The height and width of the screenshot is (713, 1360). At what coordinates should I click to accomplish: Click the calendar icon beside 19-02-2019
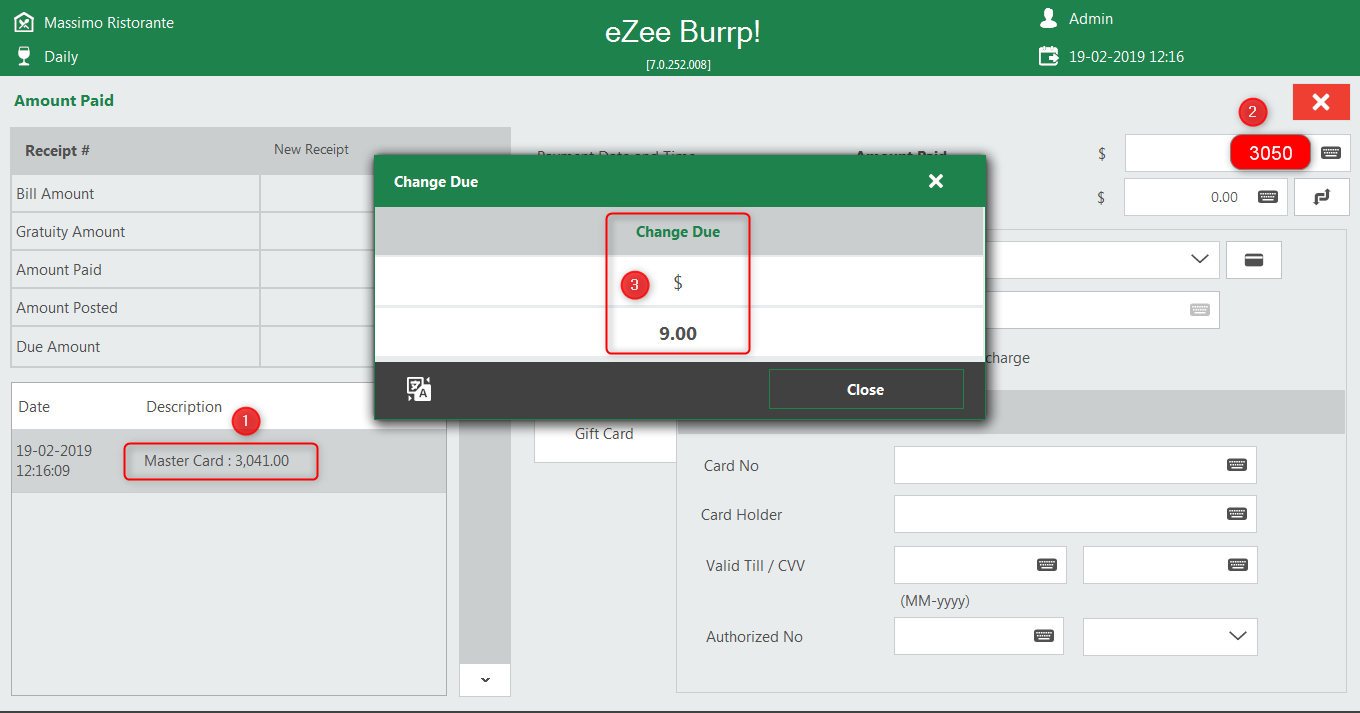point(1049,56)
